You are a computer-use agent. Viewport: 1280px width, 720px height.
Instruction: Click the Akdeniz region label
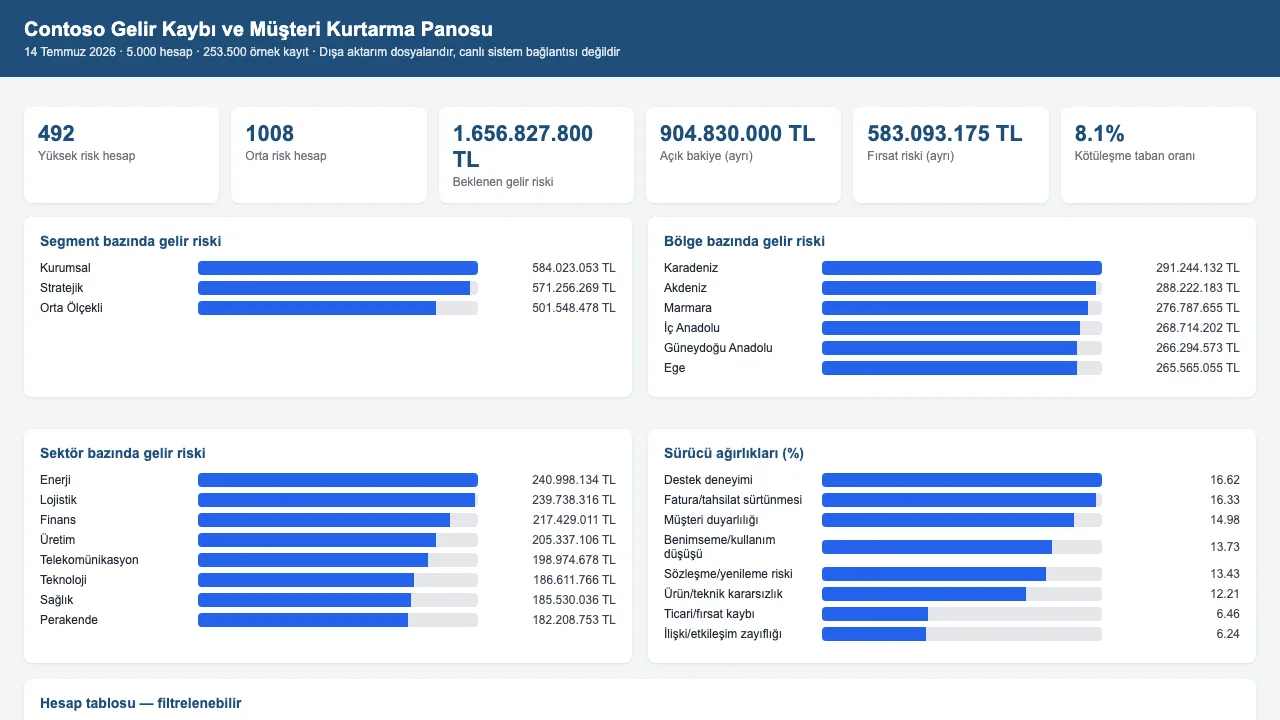685,288
